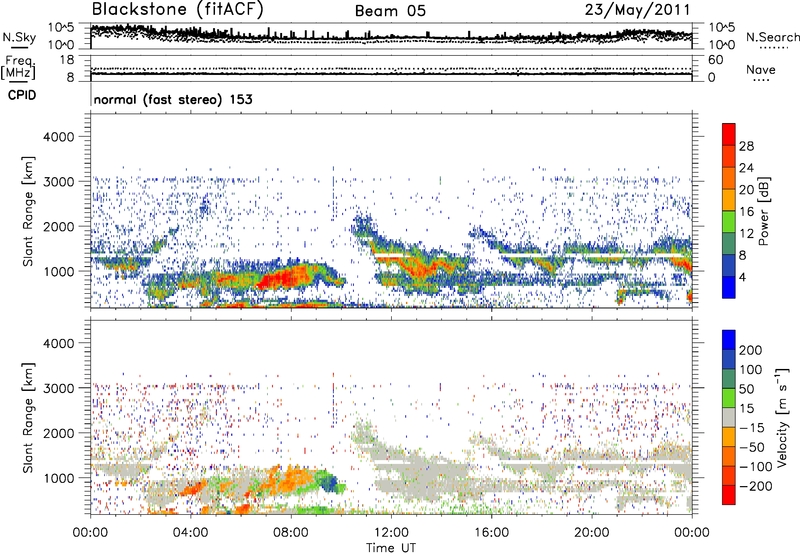Click the '60' Nave axis label
This screenshot has width=800, height=554.
[715, 60]
